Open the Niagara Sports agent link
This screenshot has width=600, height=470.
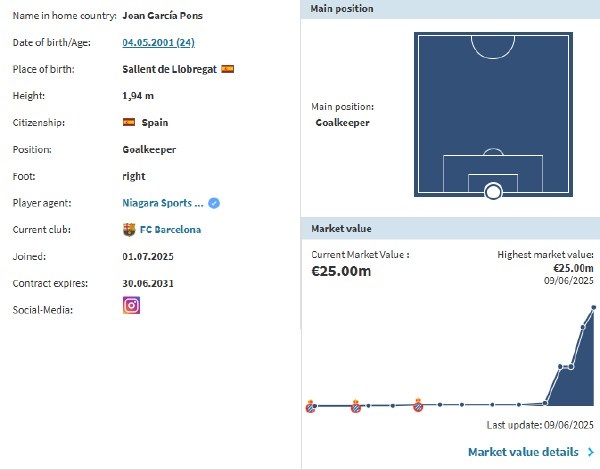(163, 203)
